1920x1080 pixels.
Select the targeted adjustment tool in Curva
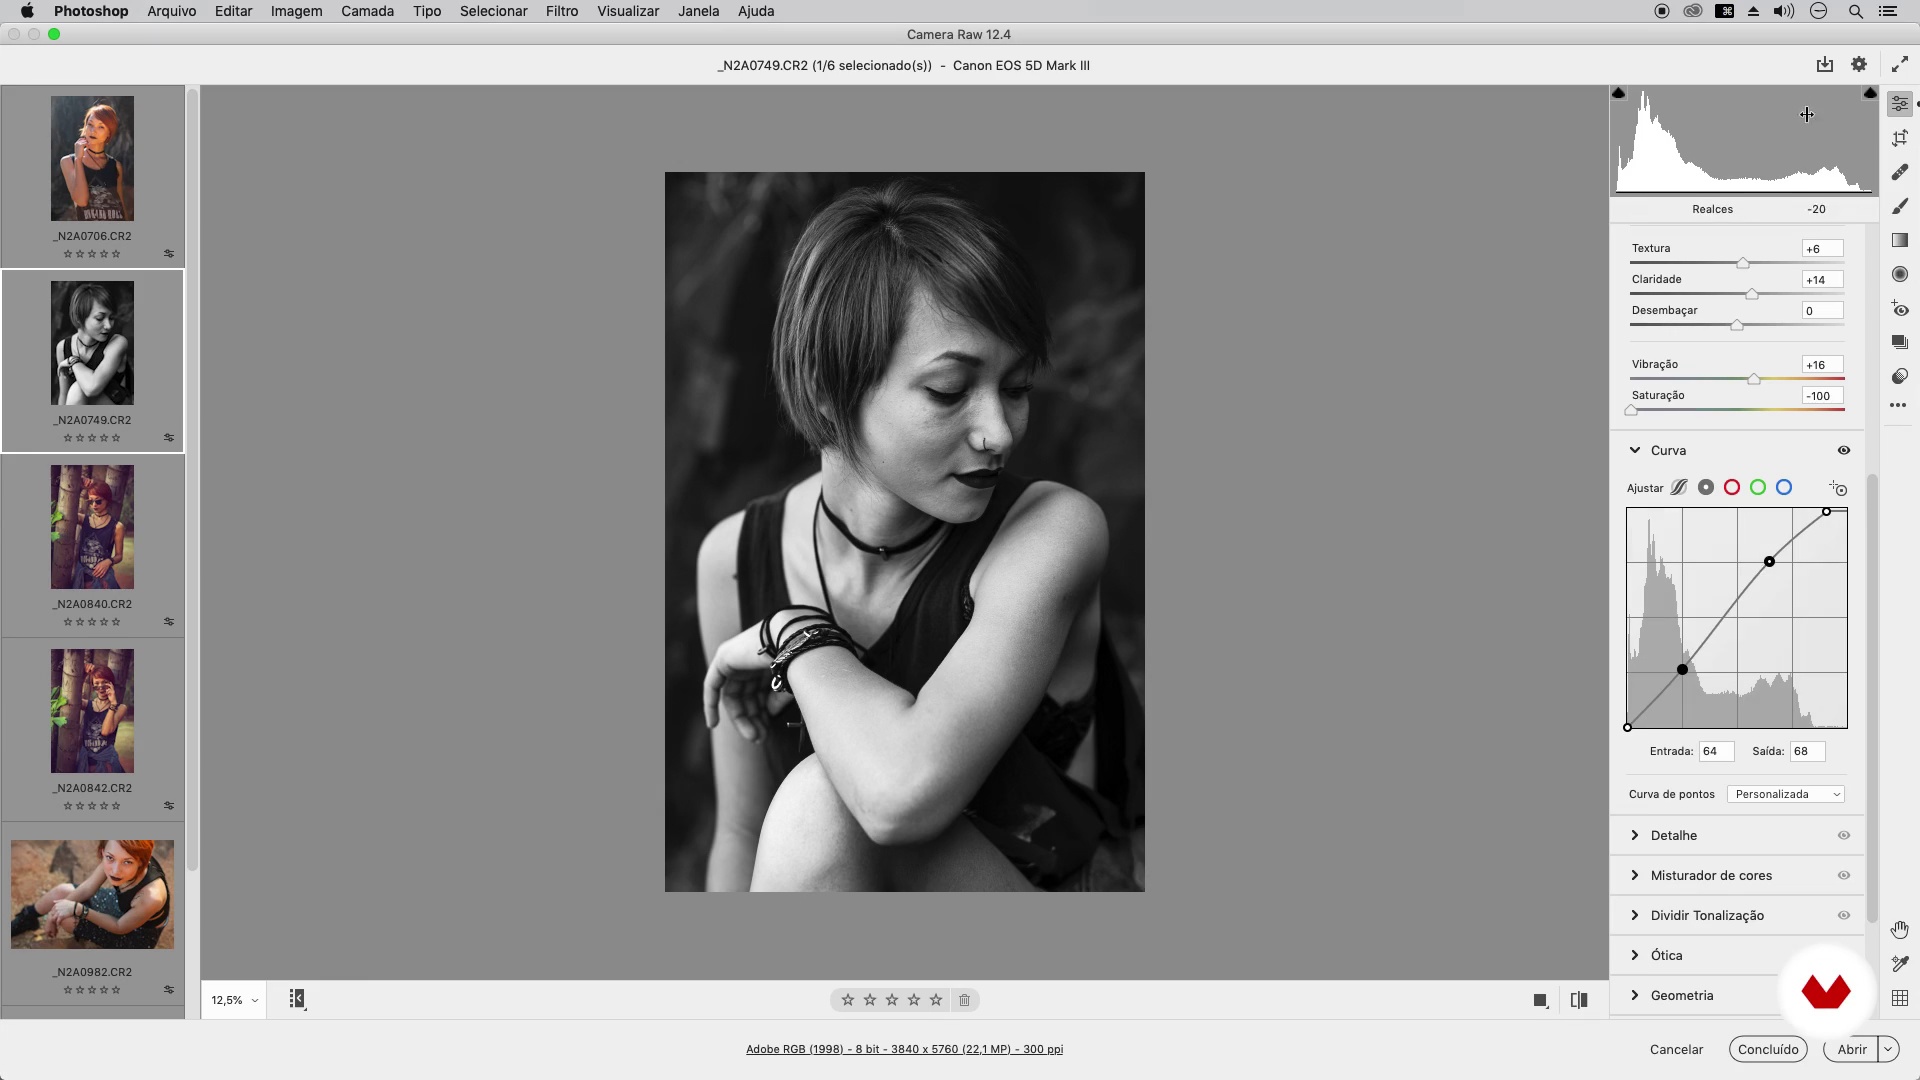tap(1838, 488)
